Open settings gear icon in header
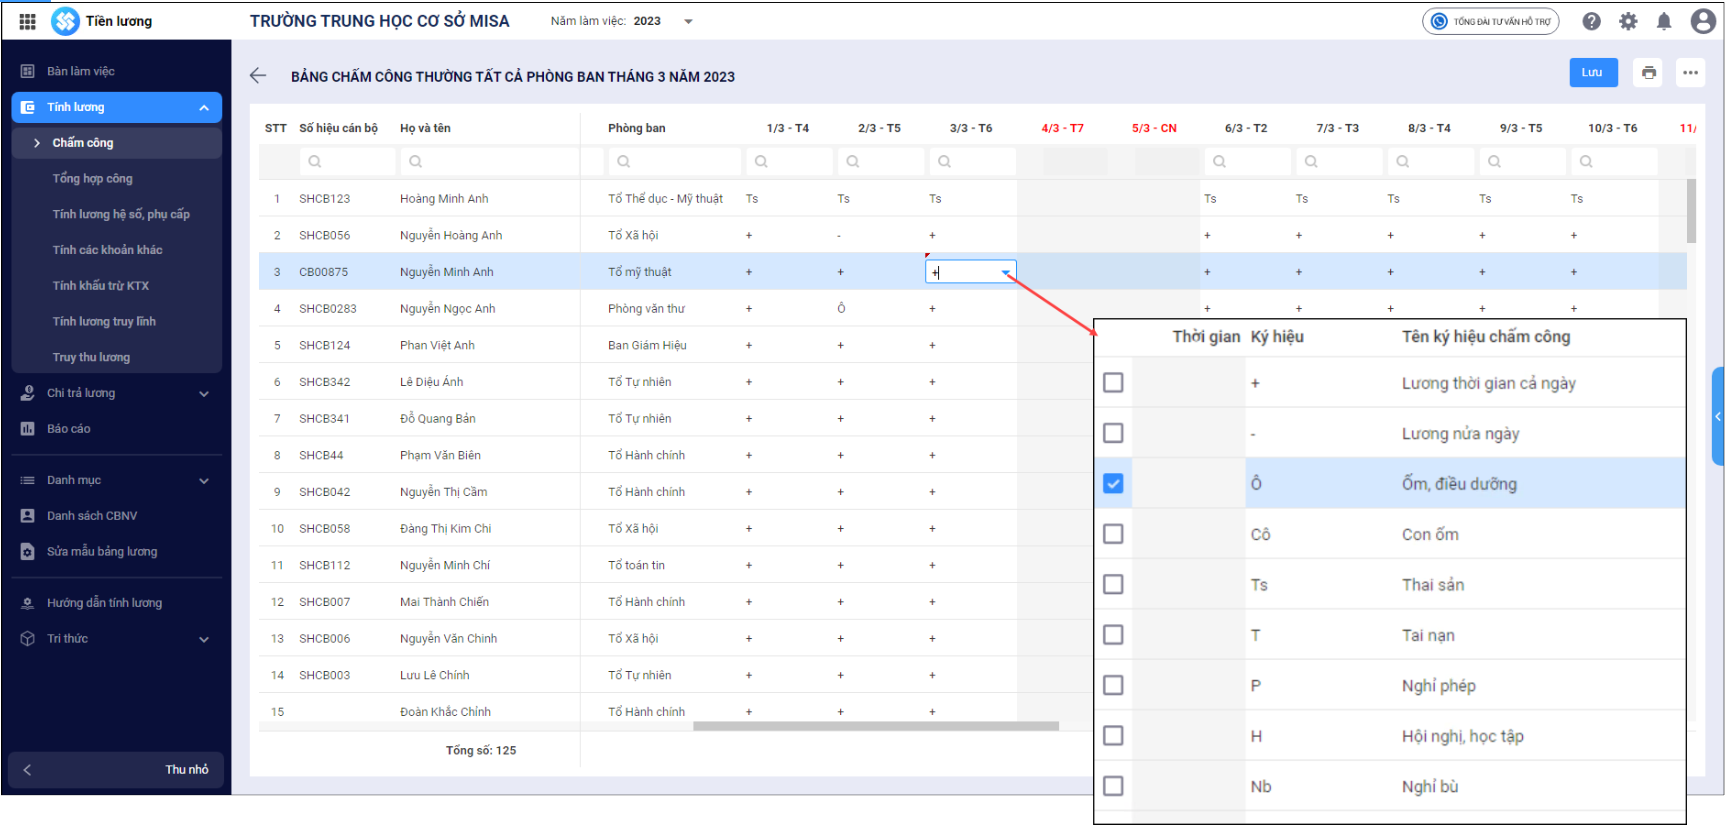 click(x=1628, y=21)
